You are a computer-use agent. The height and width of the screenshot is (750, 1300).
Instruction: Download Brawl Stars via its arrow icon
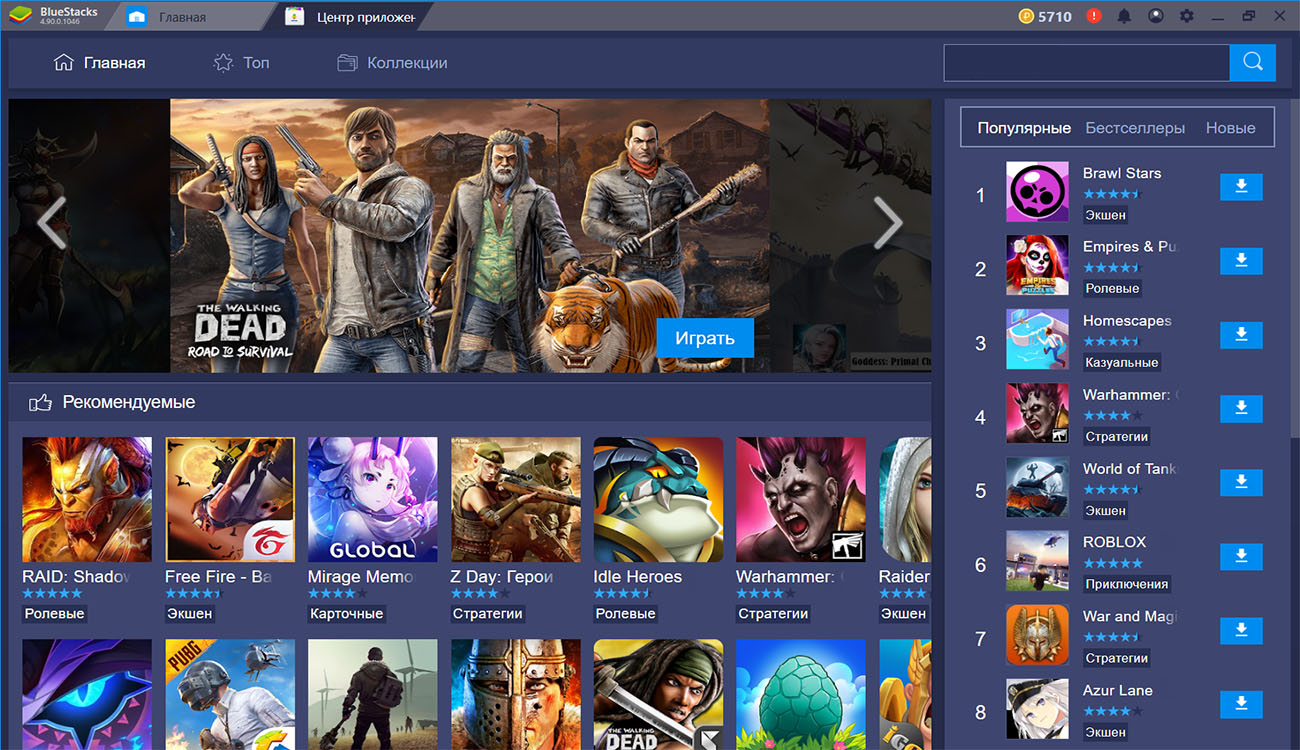[1241, 187]
